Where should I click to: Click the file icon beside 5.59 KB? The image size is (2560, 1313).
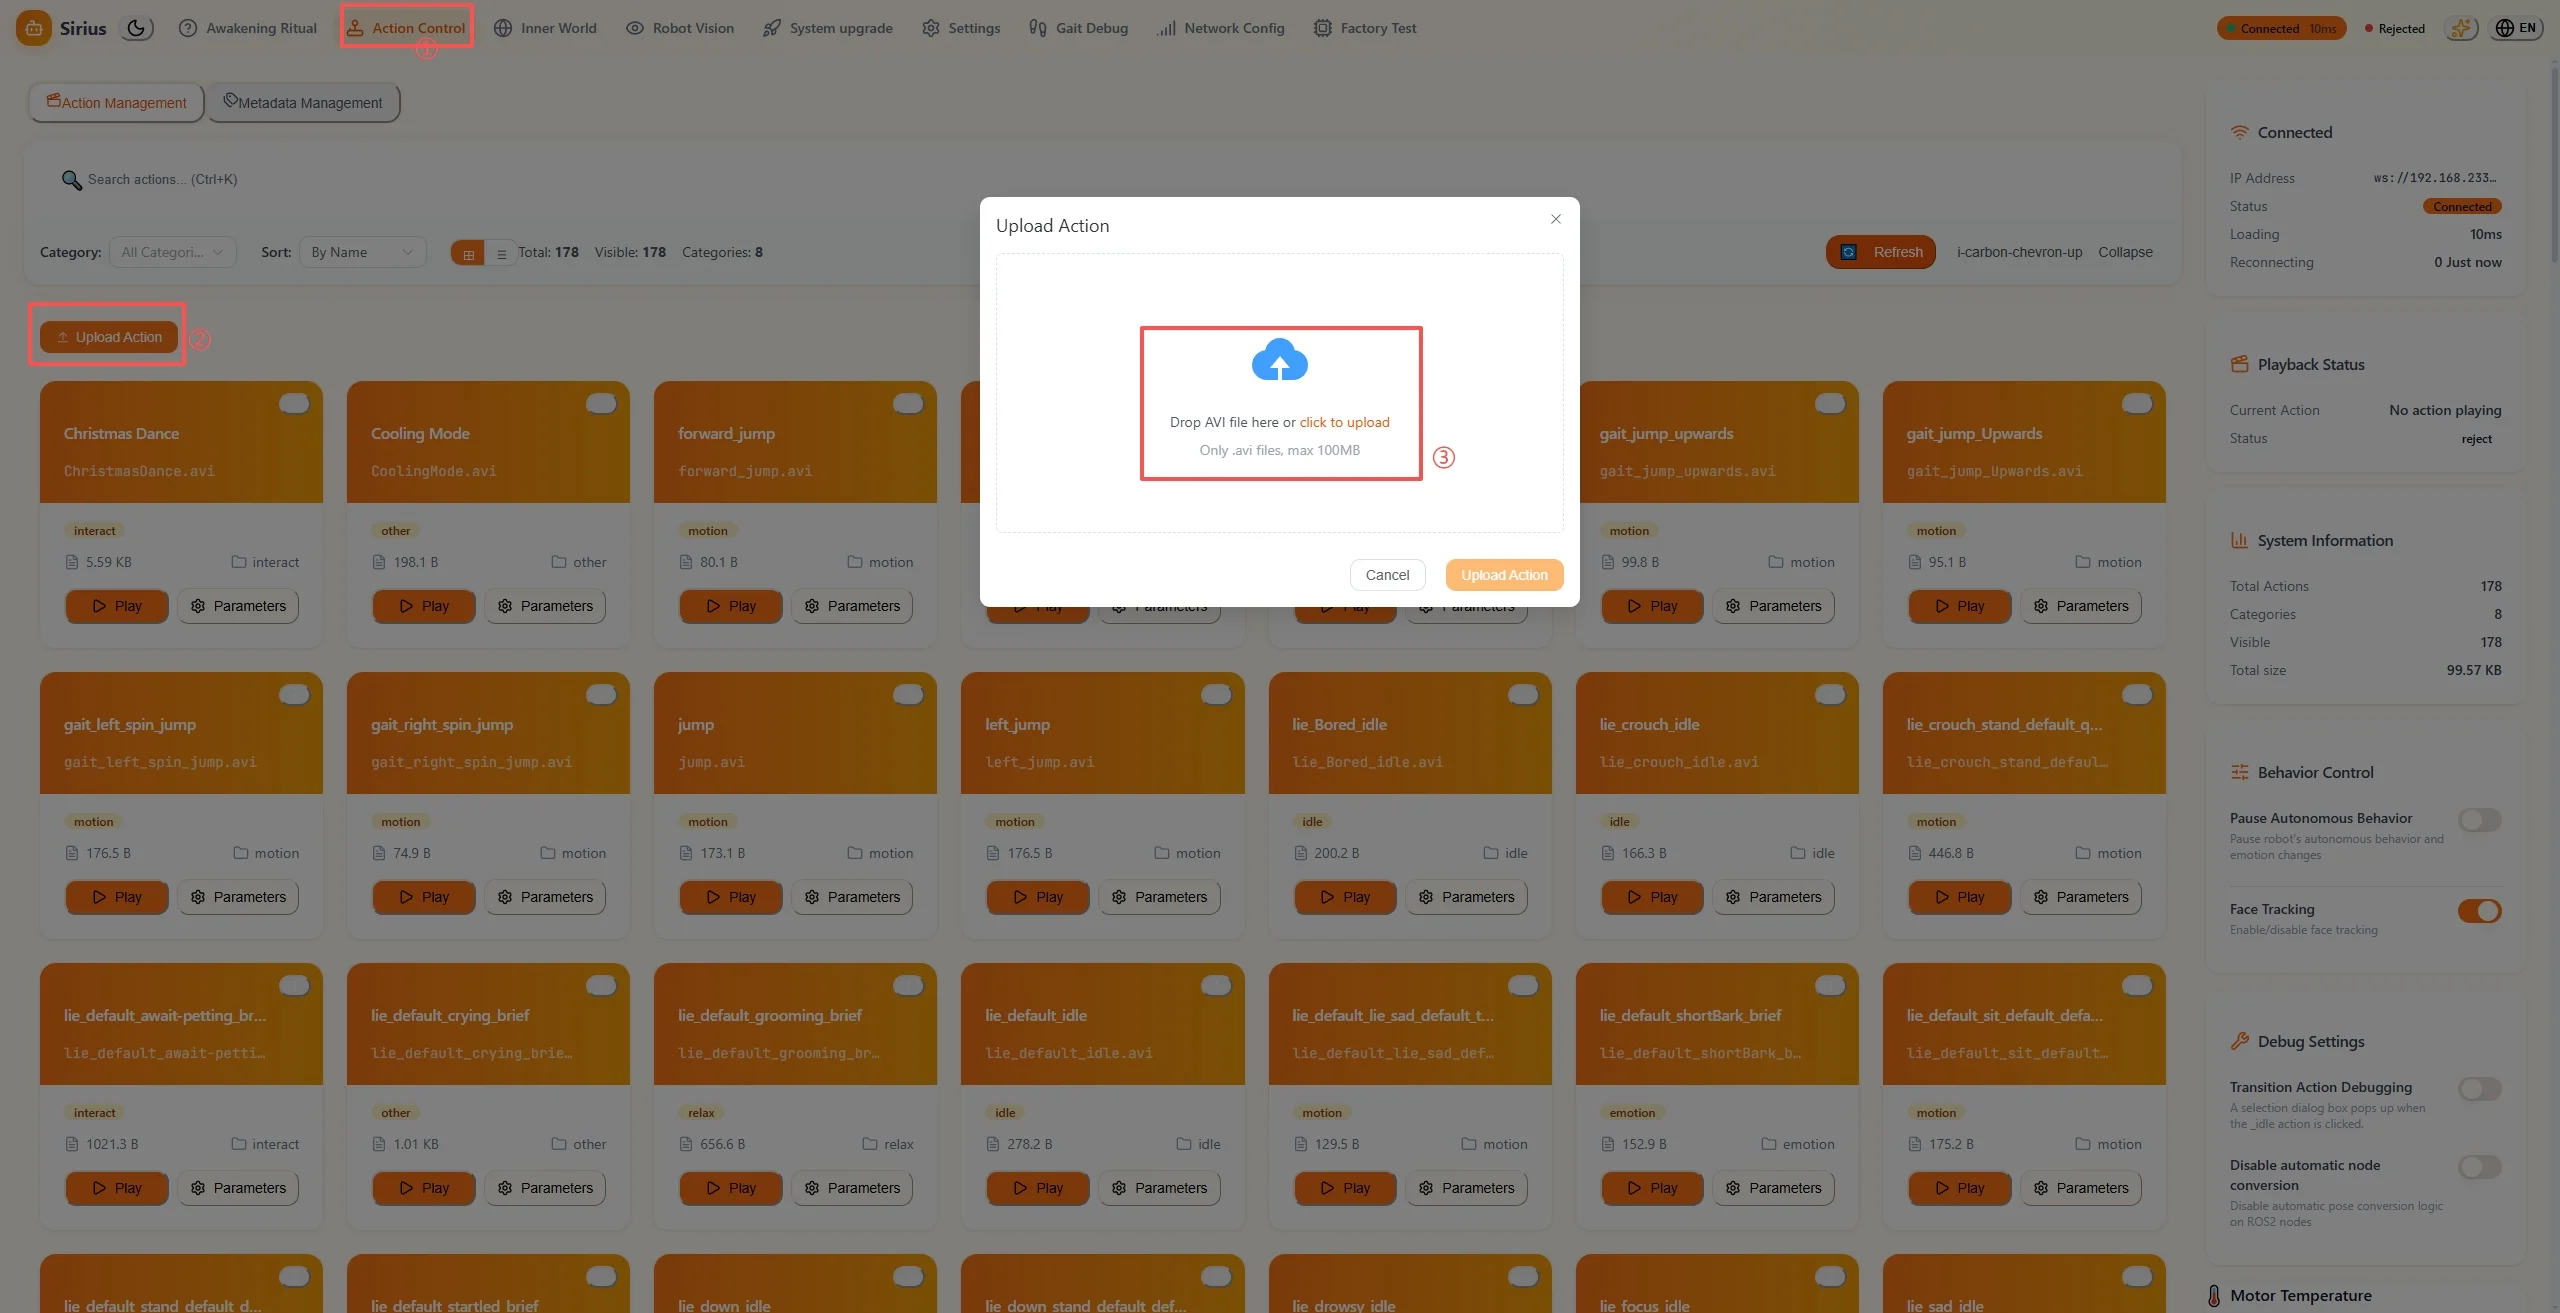pos(72,562)
